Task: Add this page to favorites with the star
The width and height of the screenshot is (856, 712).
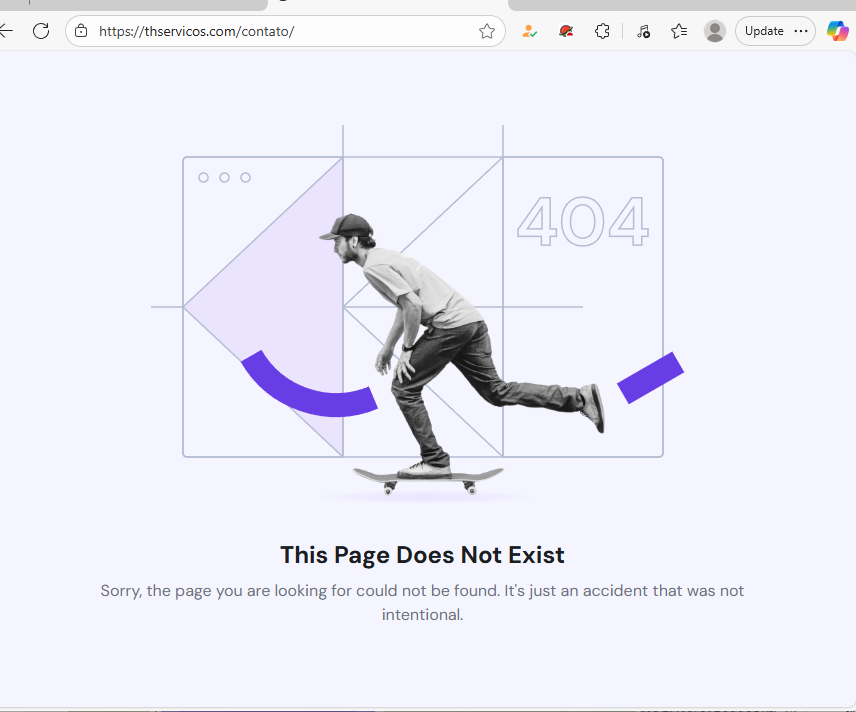Action: [486, 31]
